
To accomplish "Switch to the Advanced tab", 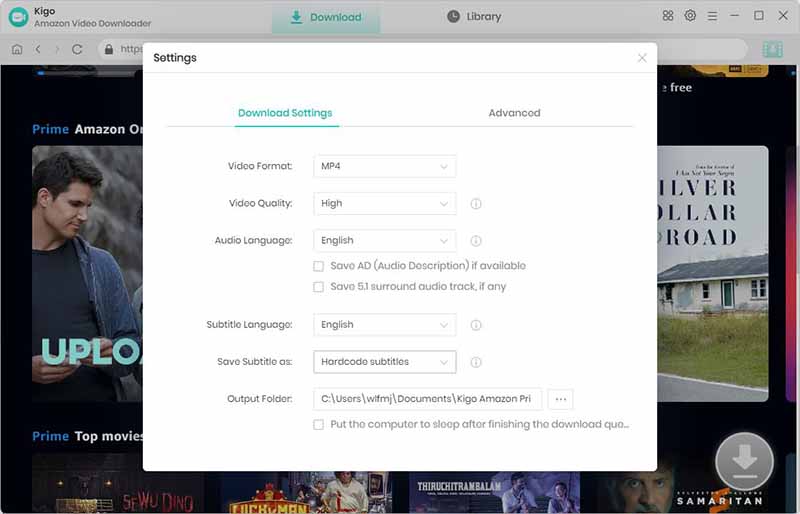I will (x=514, y=113).
